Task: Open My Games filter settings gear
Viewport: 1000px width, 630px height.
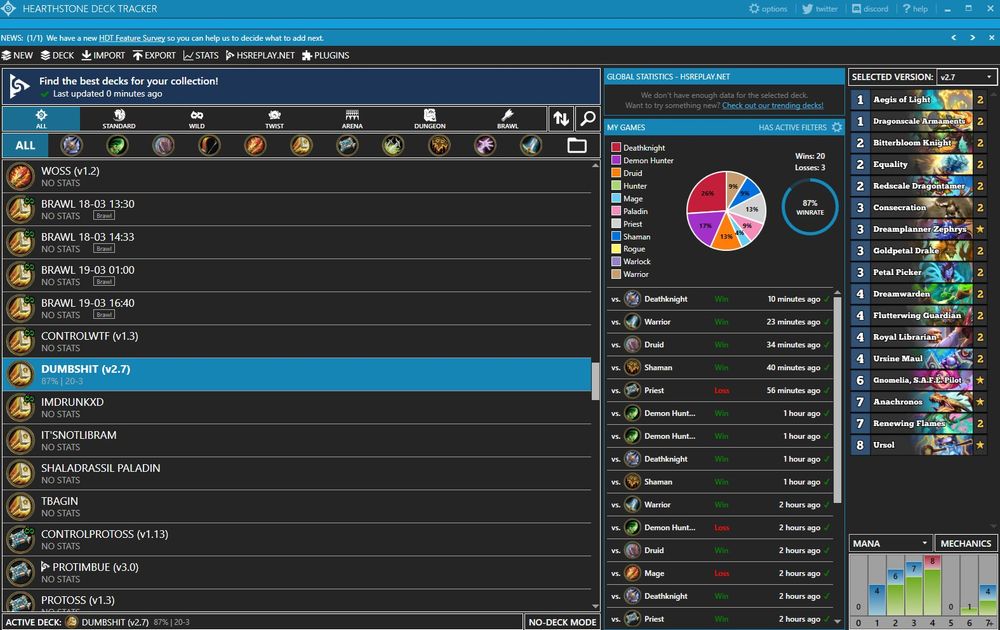Action: (837, 128)
